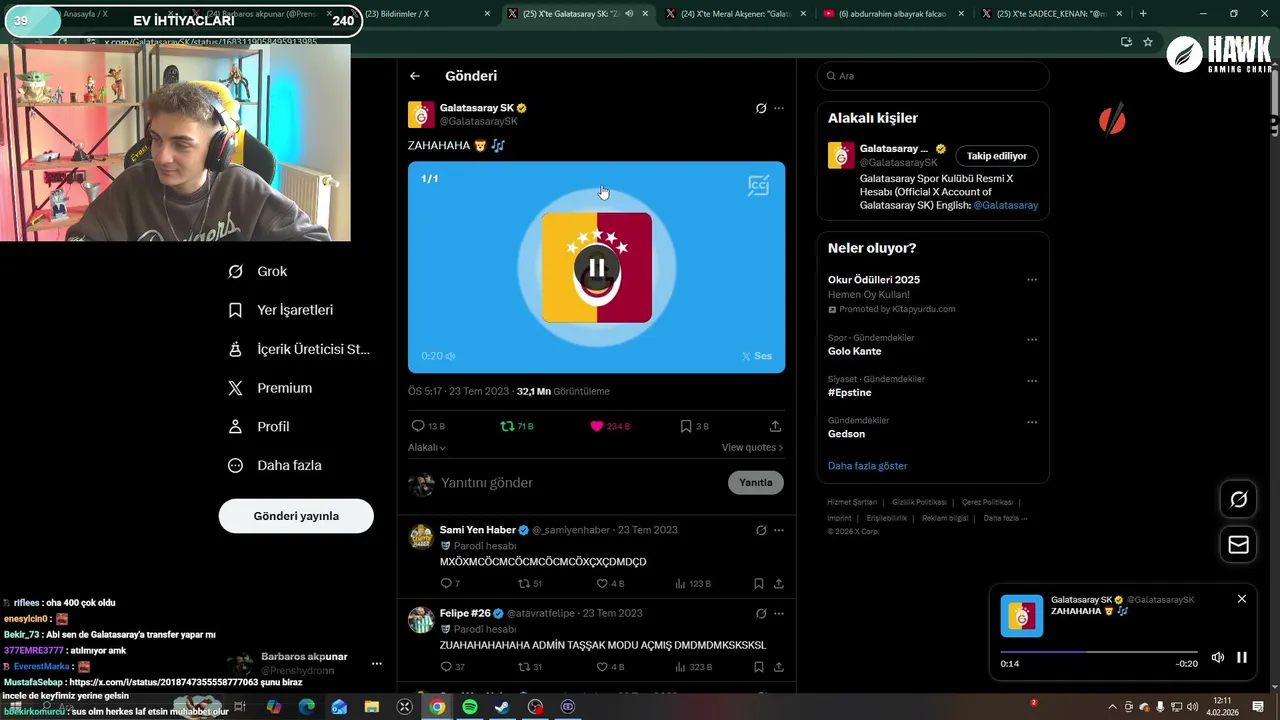Reply to Sami Yen Haber comment

click(450, 584)
